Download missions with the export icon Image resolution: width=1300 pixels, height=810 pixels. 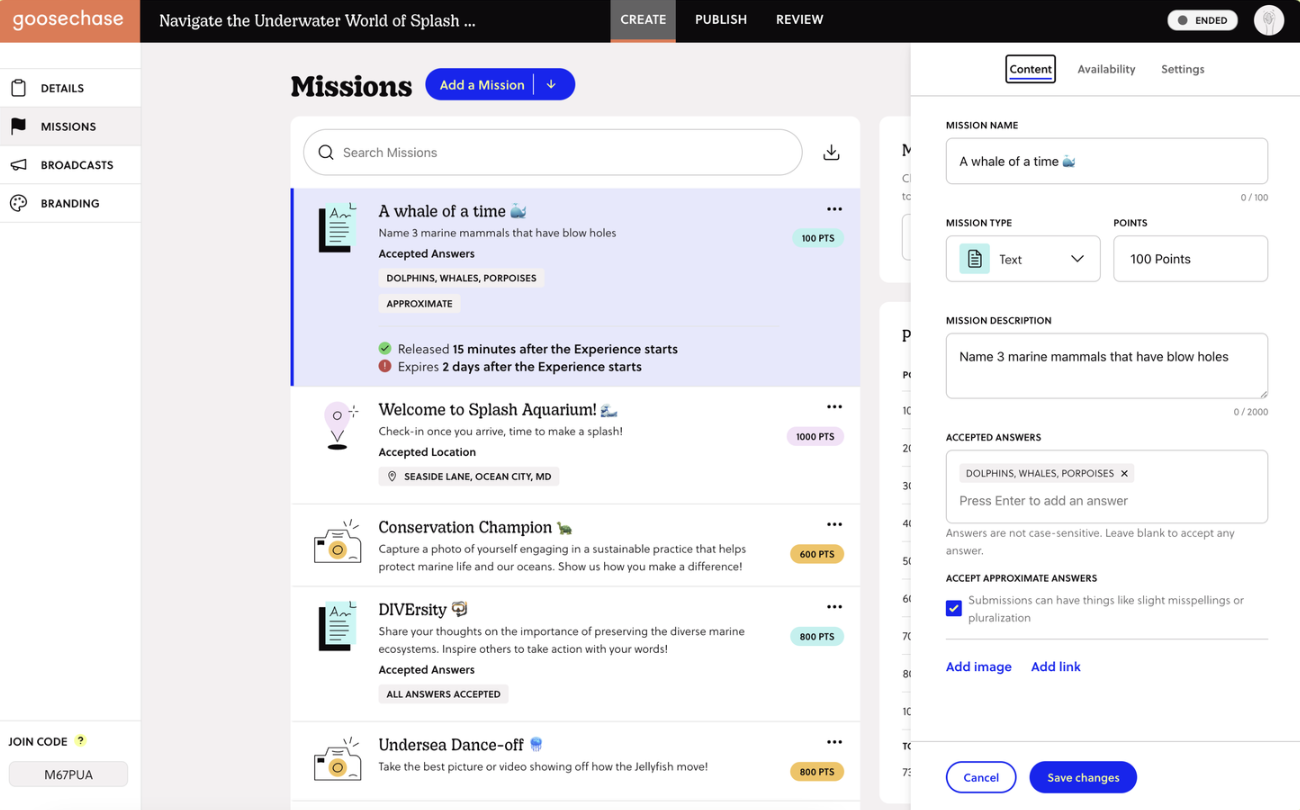[x=831, y=153]
